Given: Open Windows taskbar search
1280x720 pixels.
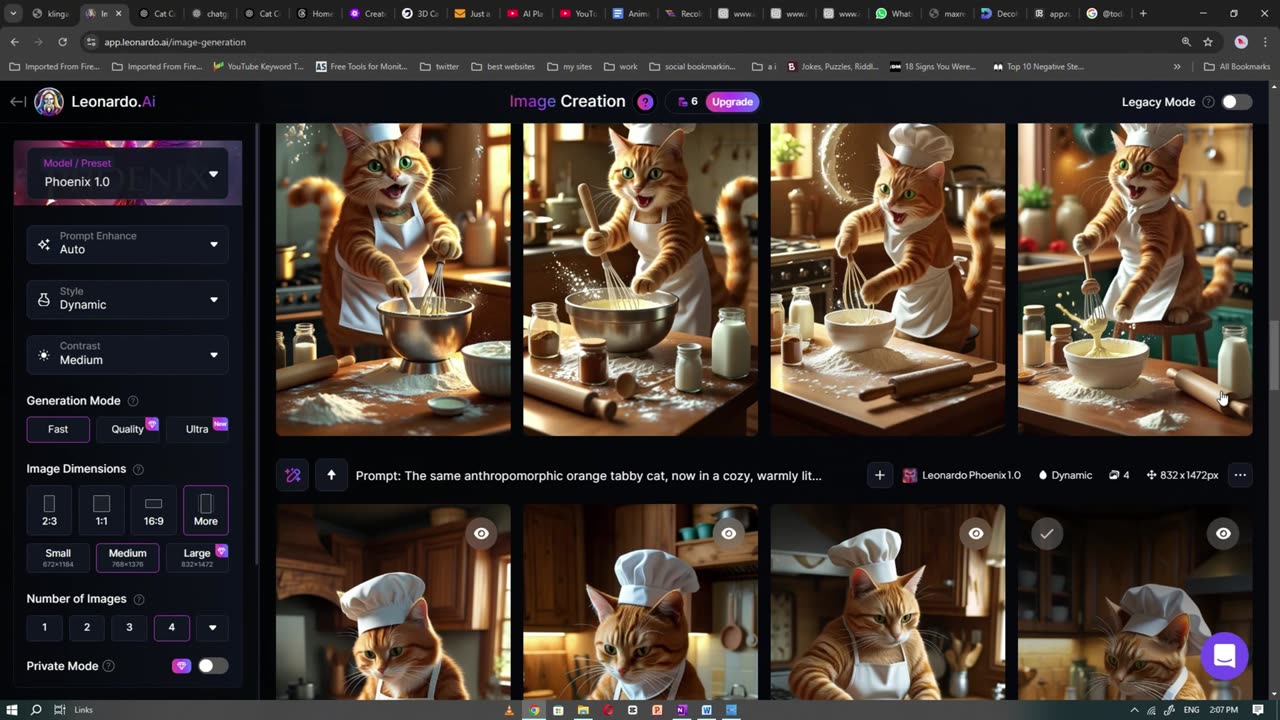Looking at the screenshot, I should pos(36,710).
